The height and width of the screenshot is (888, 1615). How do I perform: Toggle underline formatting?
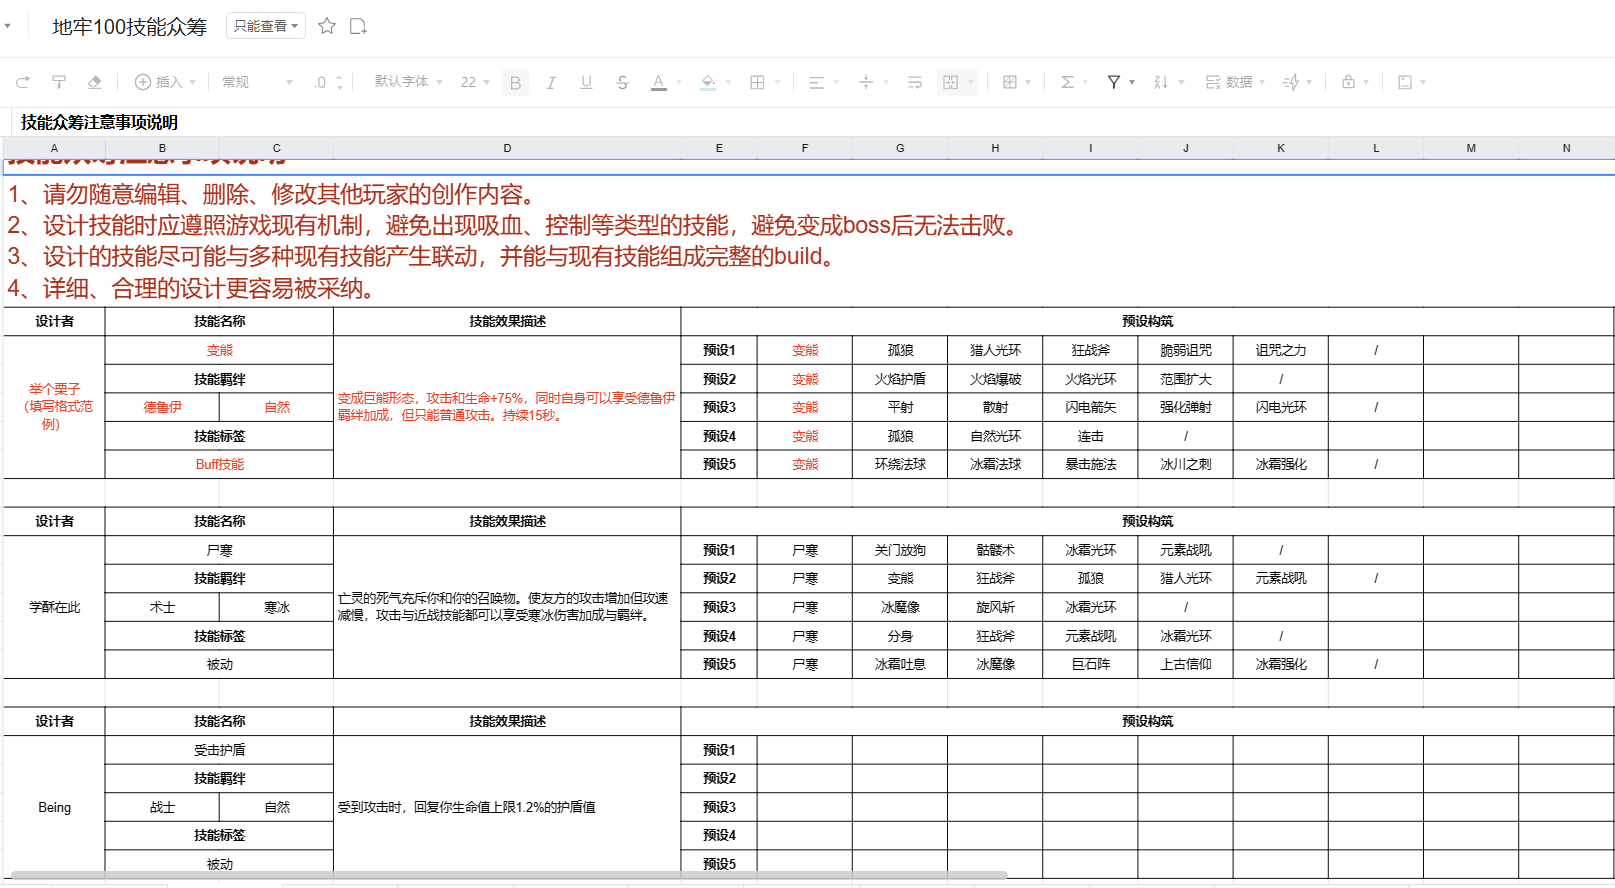click(586, 82)
